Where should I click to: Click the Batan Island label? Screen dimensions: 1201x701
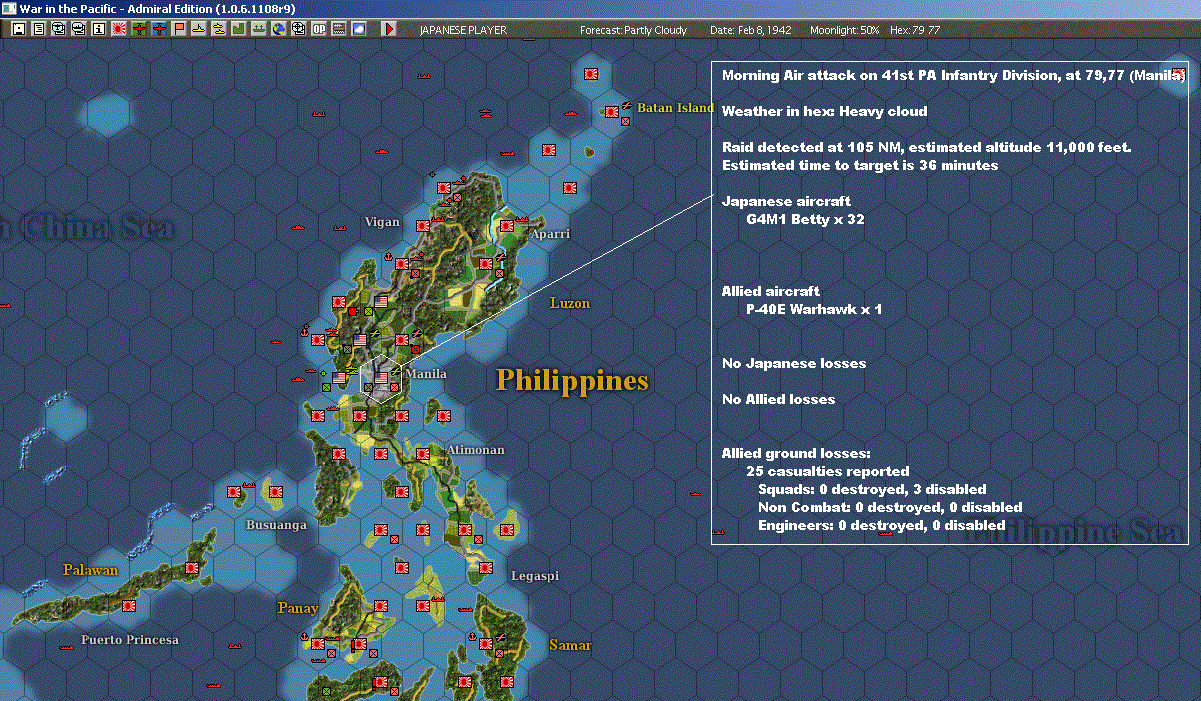[676, 108]
